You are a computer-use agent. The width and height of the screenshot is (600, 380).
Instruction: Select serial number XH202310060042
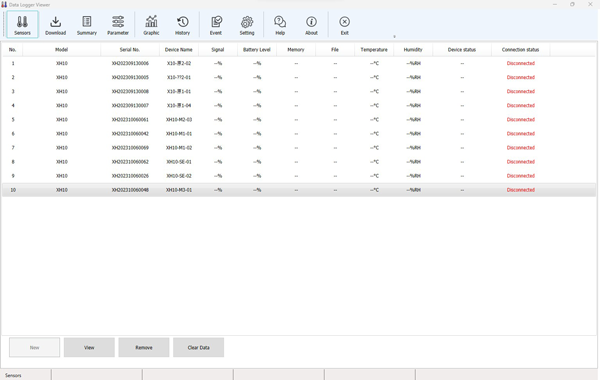(x=130, y=134)
